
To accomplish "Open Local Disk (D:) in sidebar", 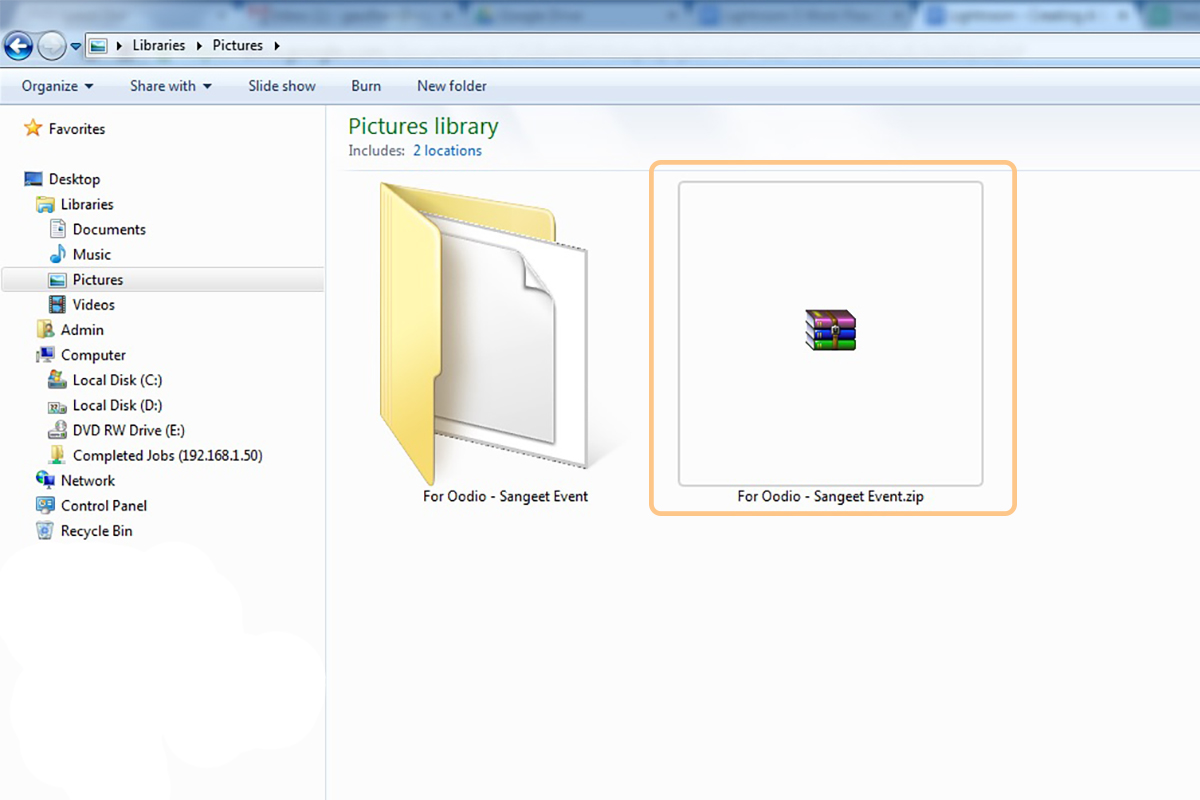I will 117,405.
